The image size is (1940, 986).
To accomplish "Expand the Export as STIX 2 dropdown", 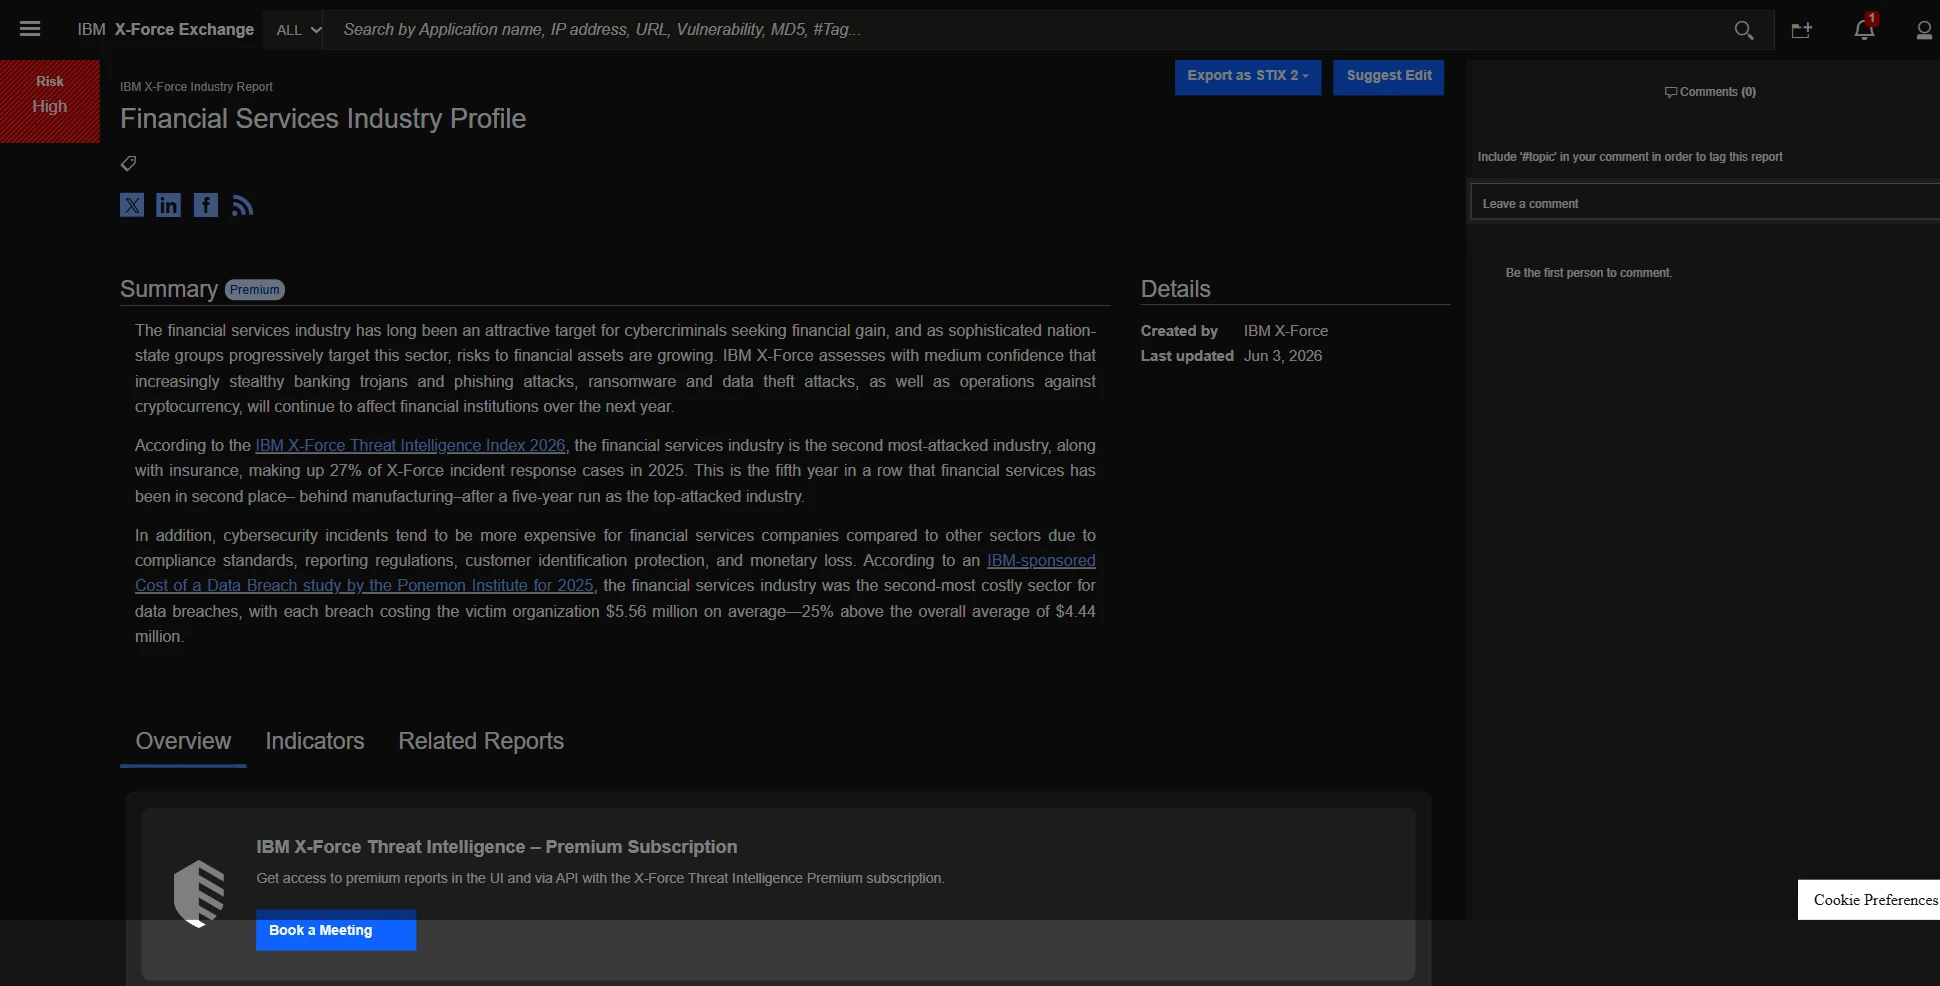I will pos(1248,77).
